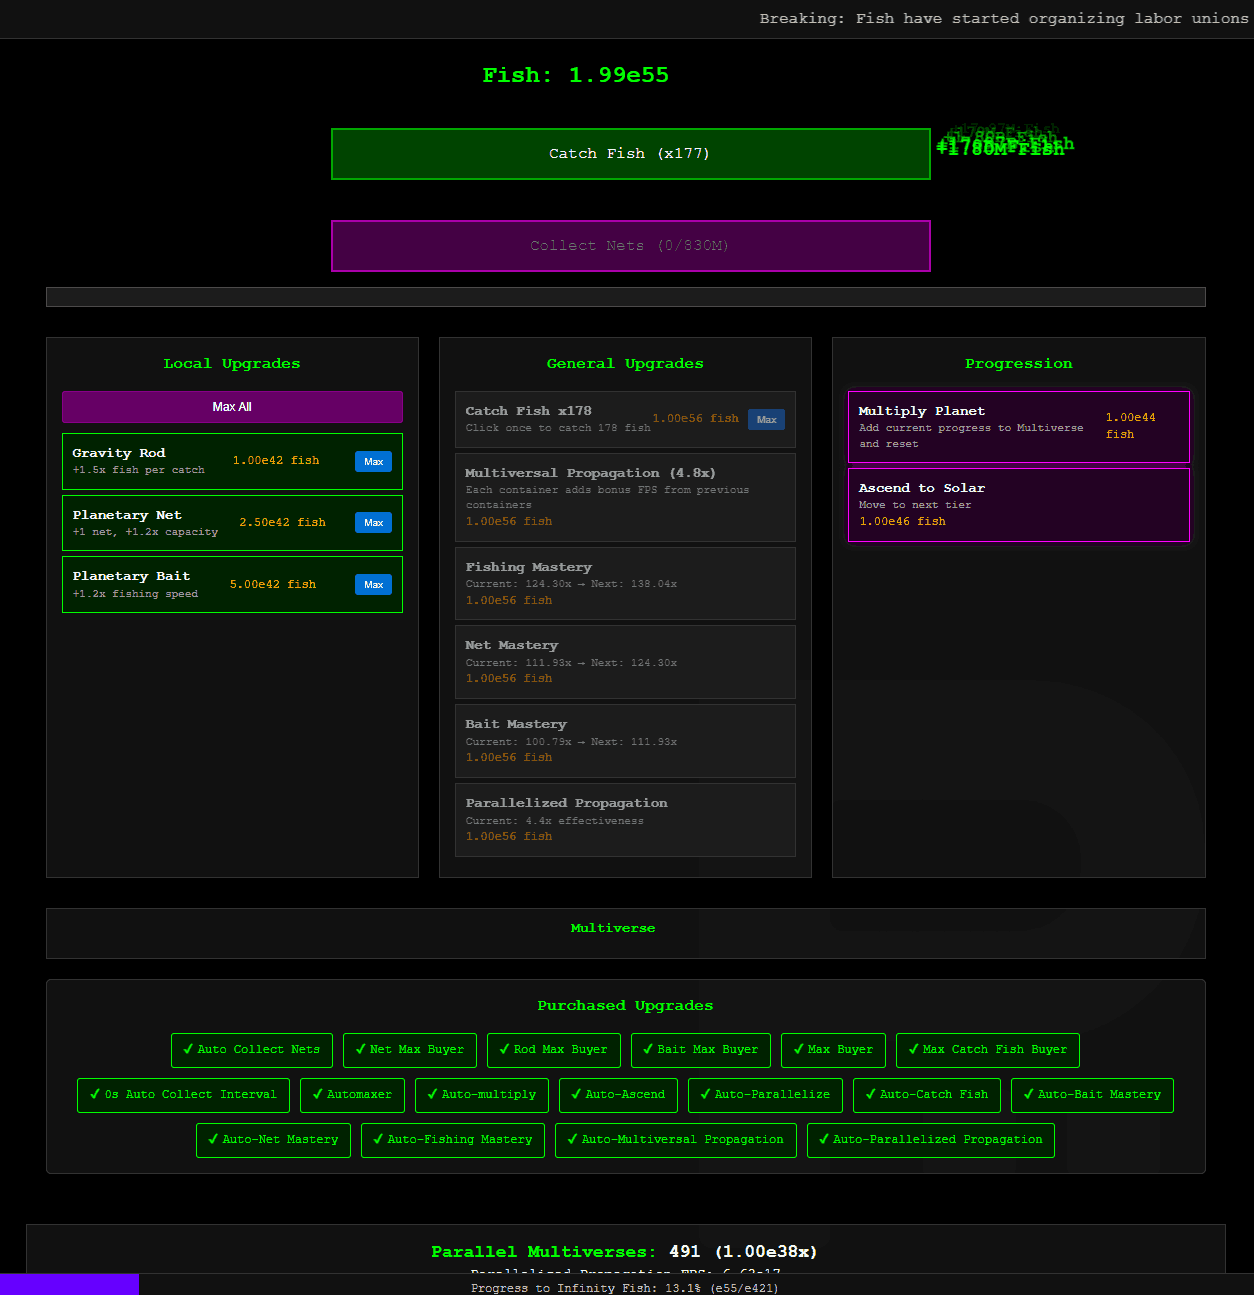Click the Auto-Net Mastery purchased upgrade

(x=274, y=1140)
